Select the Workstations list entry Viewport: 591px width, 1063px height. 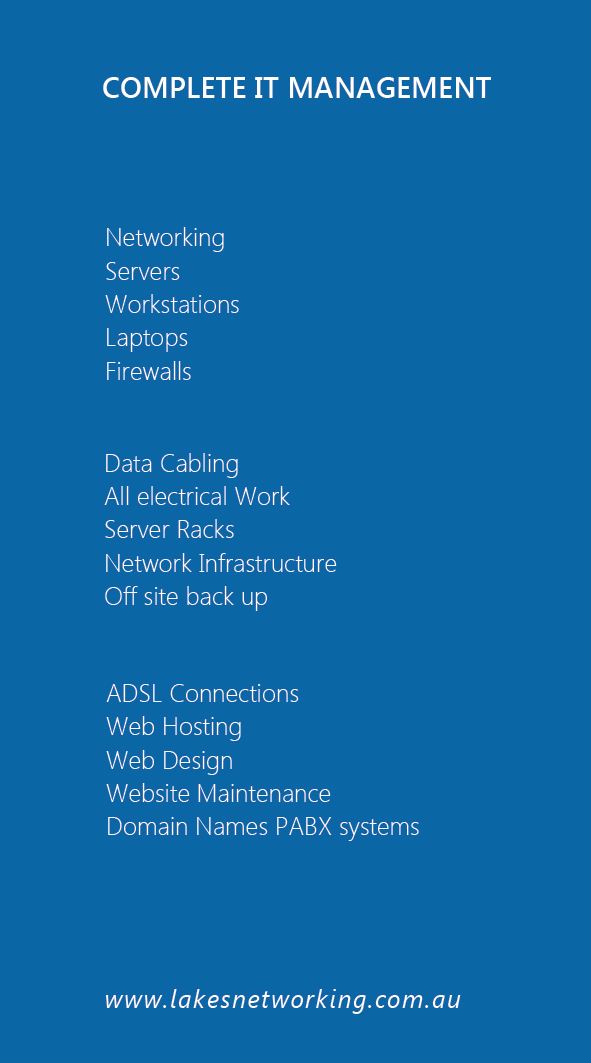[x=172, y=304]
